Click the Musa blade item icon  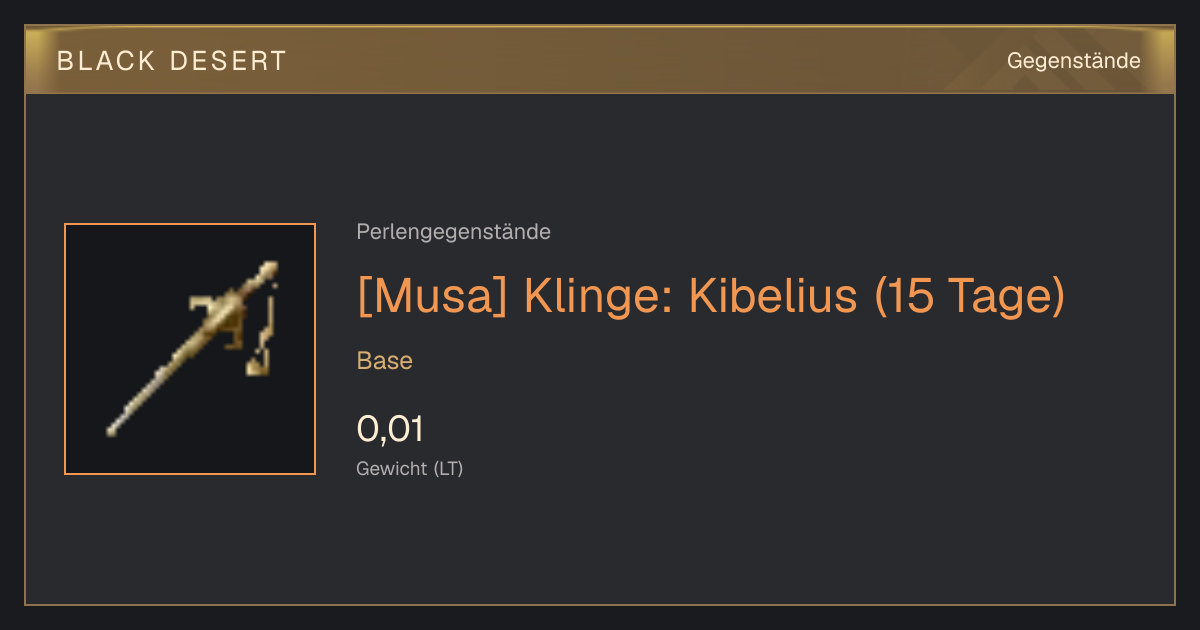[x=190, y=349]
